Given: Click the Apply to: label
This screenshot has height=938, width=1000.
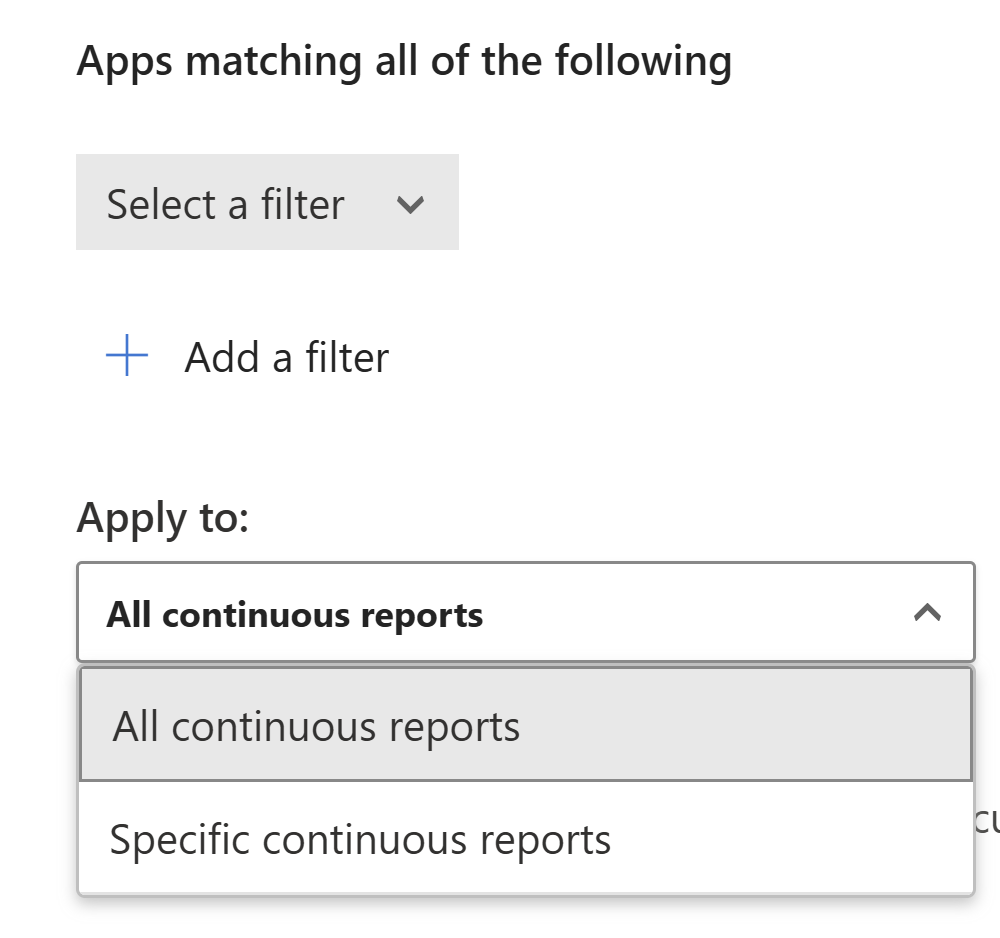Looking at the screenshot, I should tap(162, 518).
